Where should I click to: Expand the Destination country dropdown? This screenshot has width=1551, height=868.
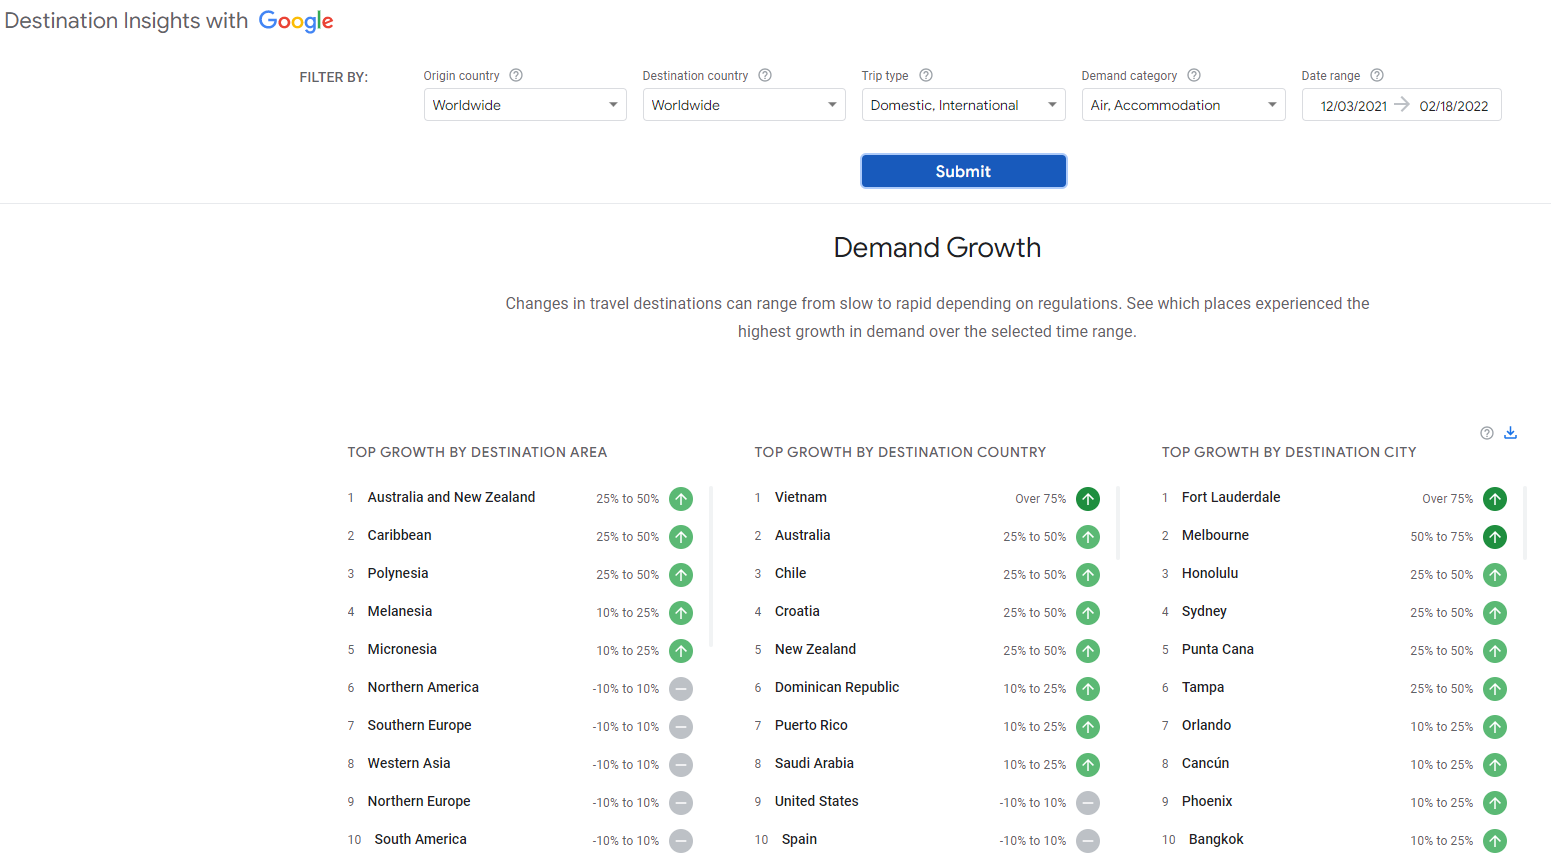744,105
